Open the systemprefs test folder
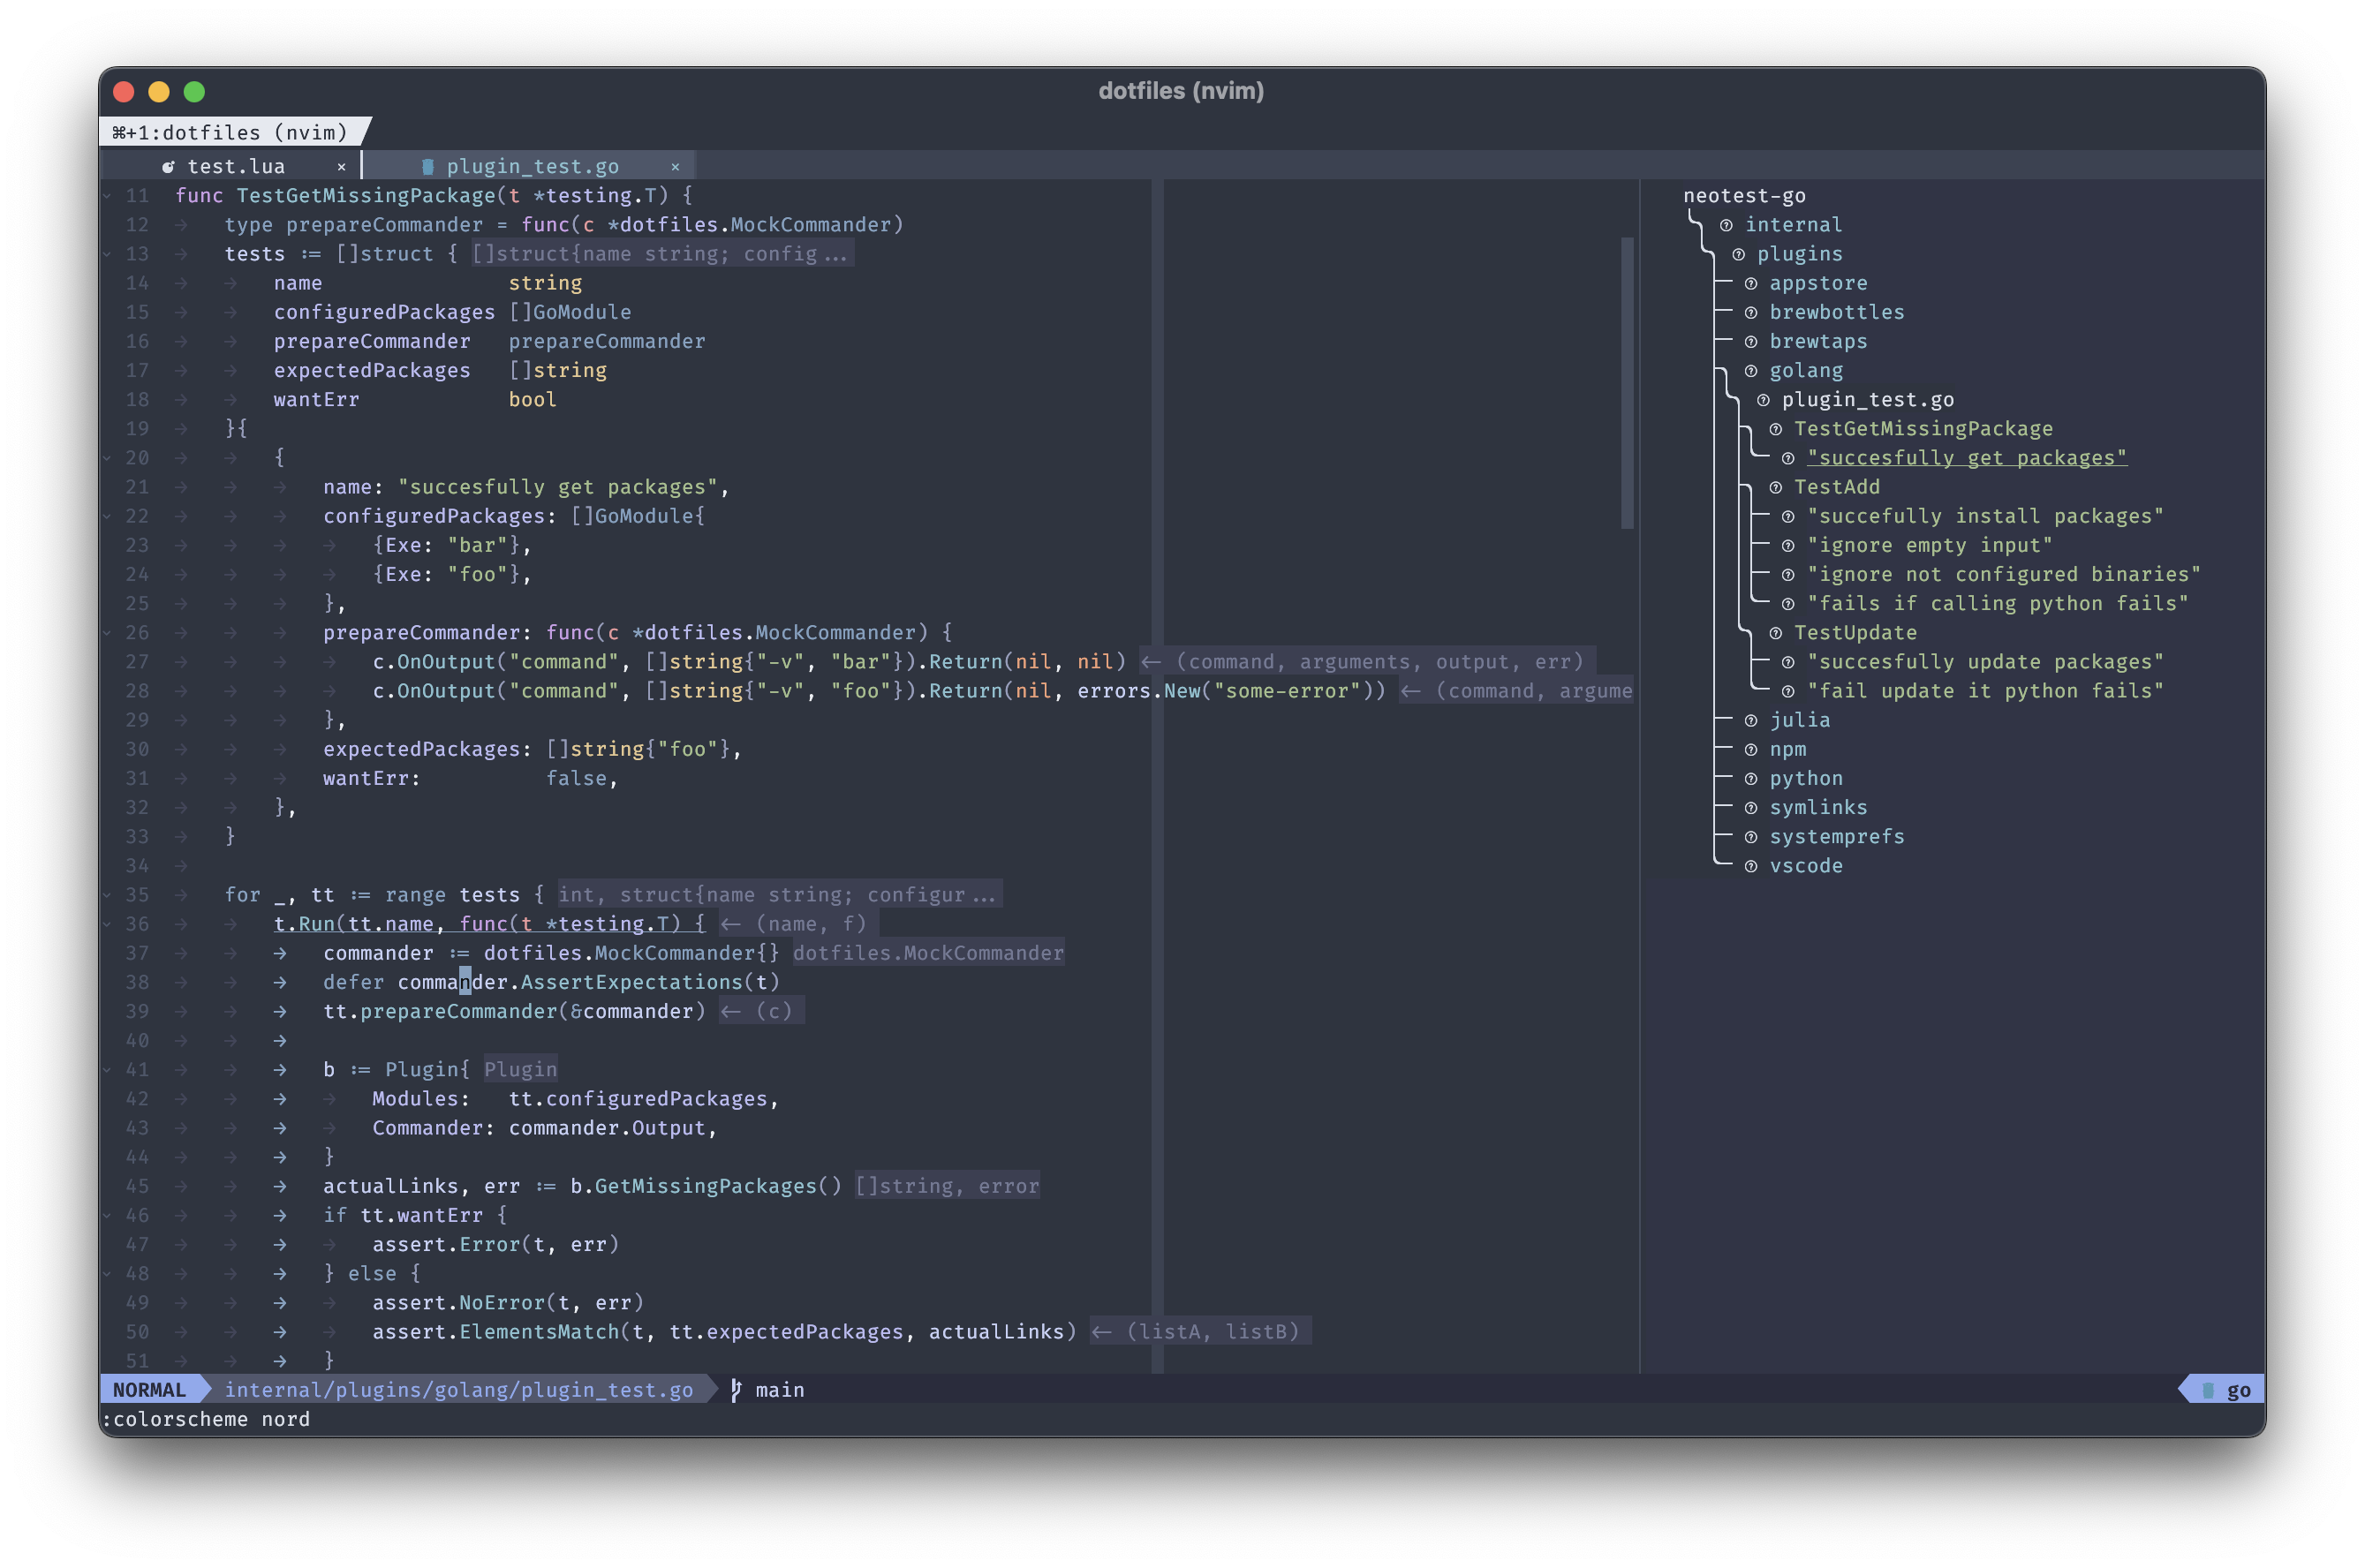This screenshot has height=1568, width=2365. click(x=1837, y=836)
